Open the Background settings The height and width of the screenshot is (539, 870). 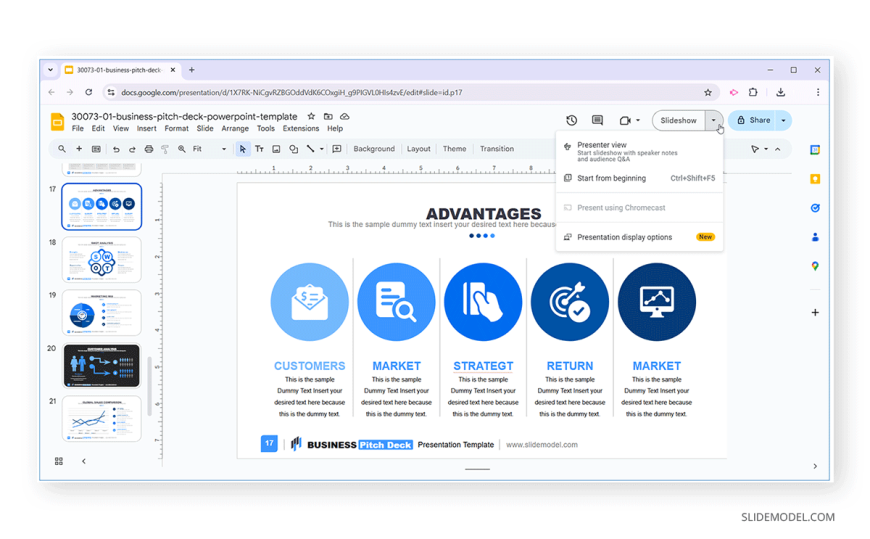(374, 149)
